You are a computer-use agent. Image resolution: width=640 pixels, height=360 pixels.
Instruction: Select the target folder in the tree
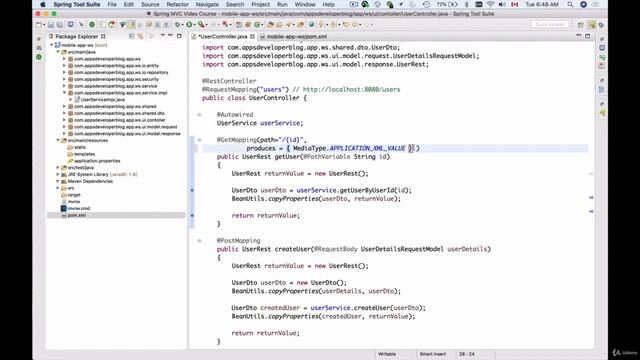tap(74, 195)
